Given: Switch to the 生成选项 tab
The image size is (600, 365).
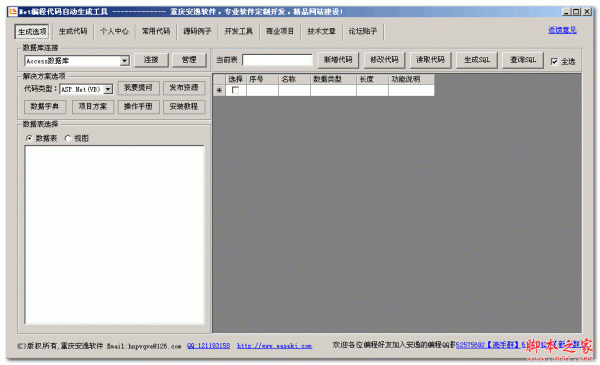Looking at the screenshot, I should coord(32,31).
